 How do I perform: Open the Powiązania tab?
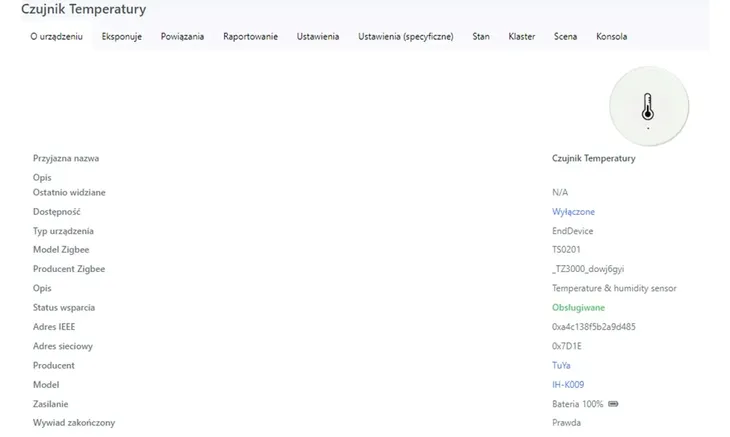[x=182, y=36]
